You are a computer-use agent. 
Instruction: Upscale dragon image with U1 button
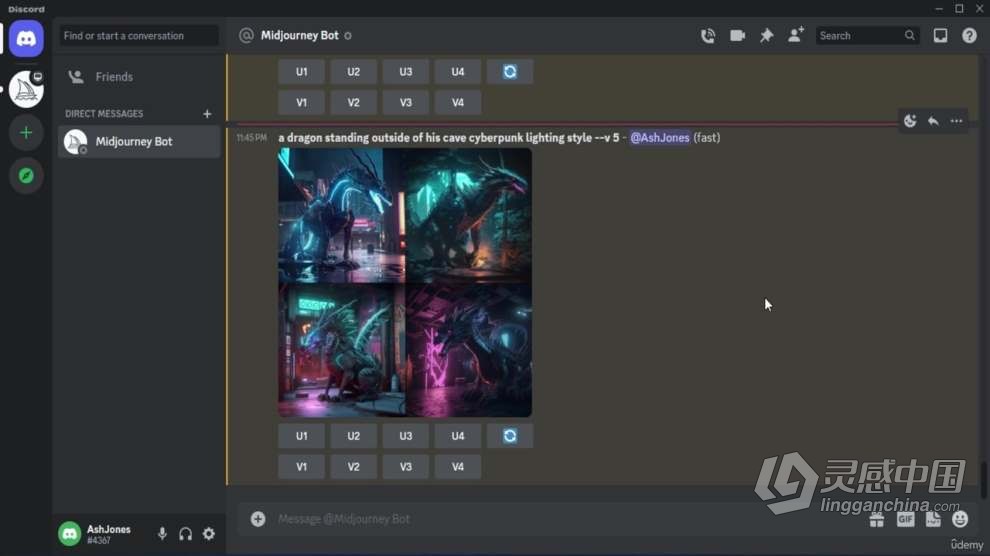click(301, 436)
